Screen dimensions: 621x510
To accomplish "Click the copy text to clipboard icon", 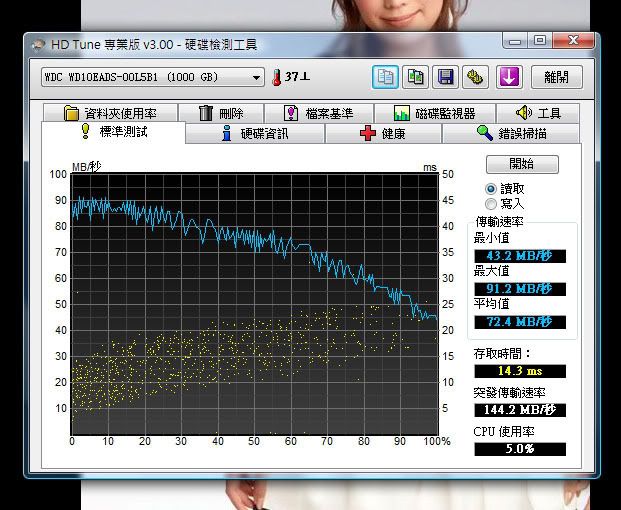I will click(386, 77).
